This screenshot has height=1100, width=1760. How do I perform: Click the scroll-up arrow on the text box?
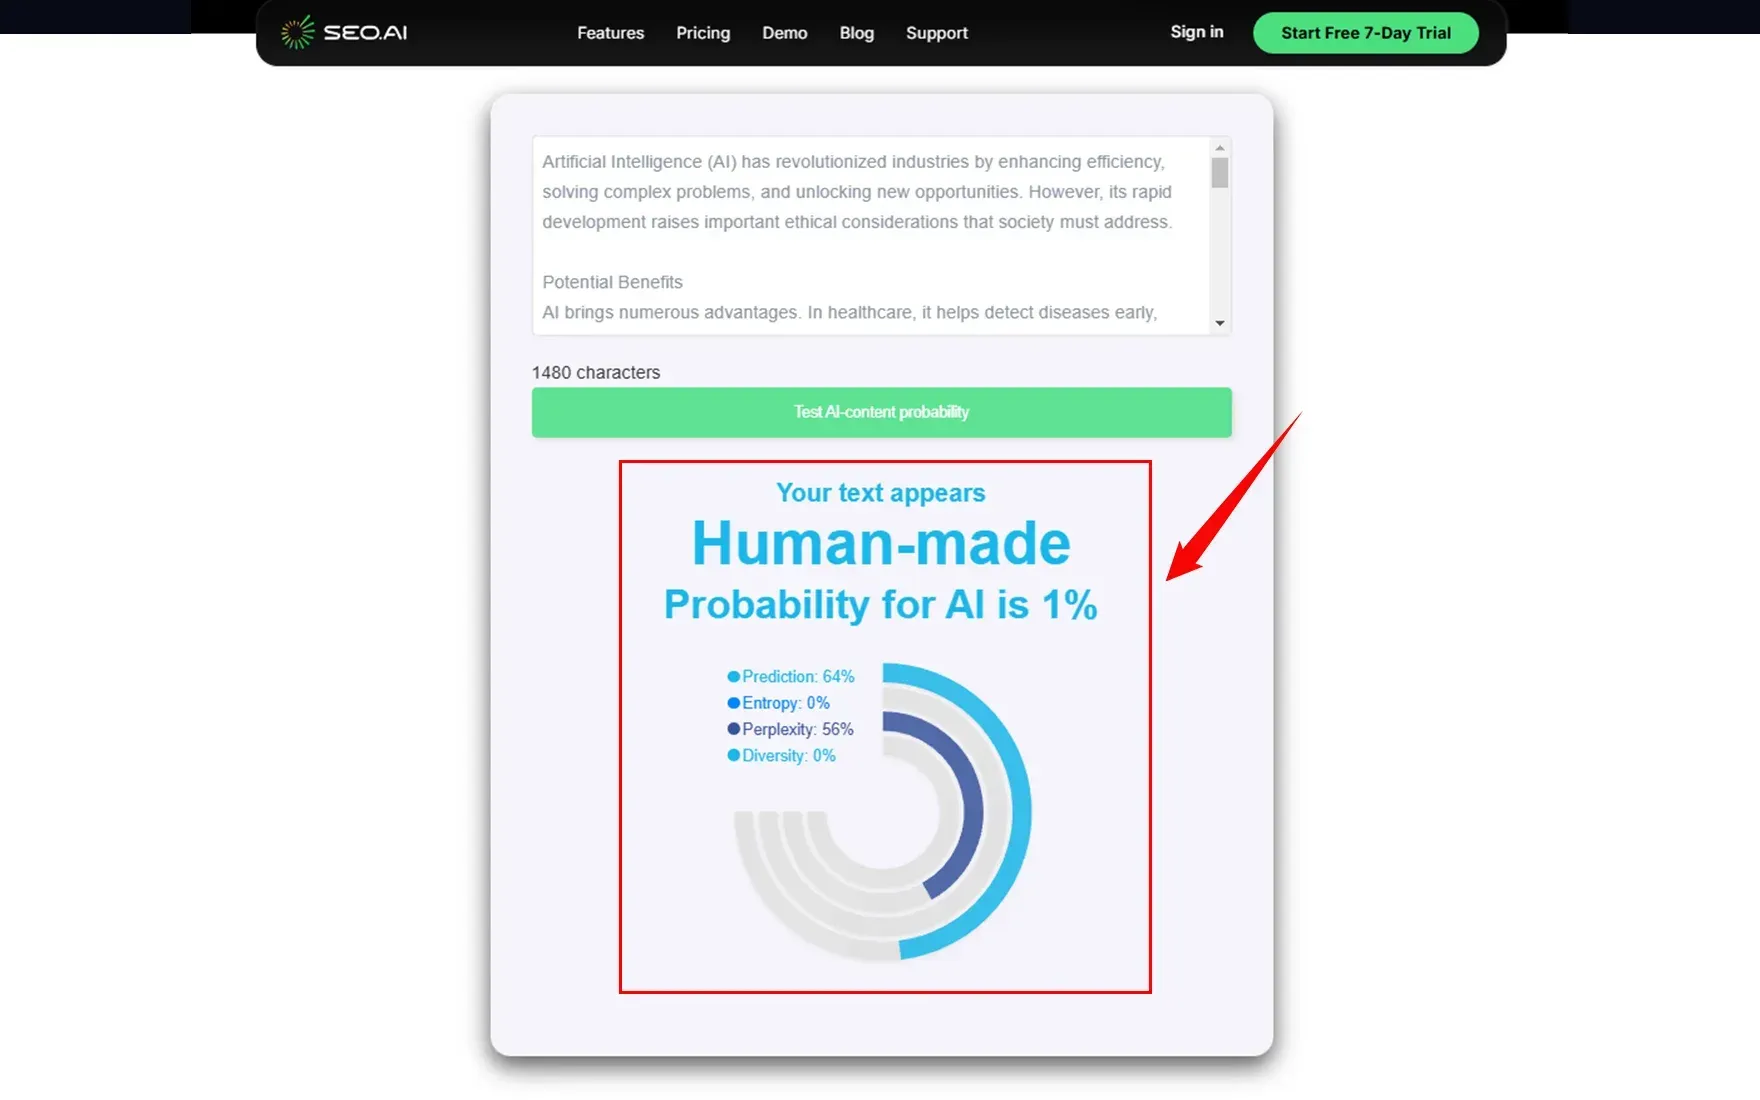point(1219,147)
